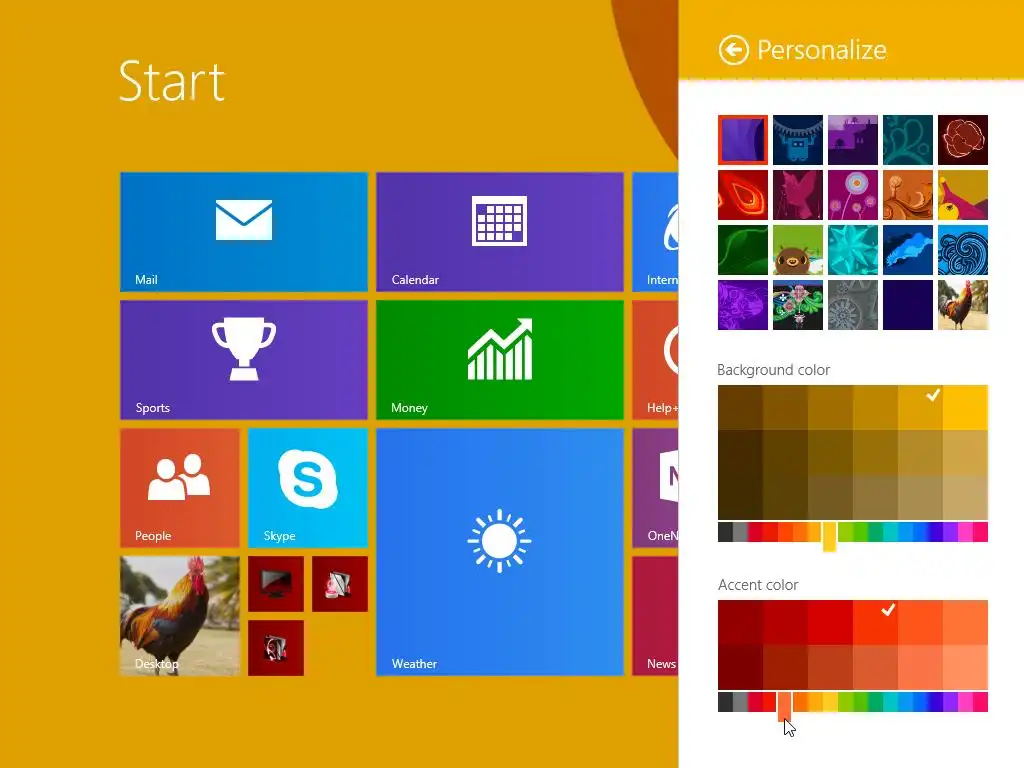Launch the OneNote tile
Screen dimensions: 1024x768
click(x=655, y=488)
